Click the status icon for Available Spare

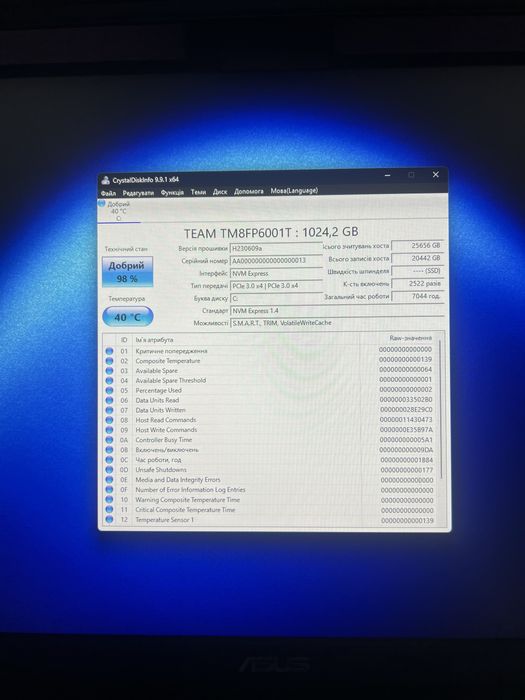pyautogui.click(x=109, y=371)
